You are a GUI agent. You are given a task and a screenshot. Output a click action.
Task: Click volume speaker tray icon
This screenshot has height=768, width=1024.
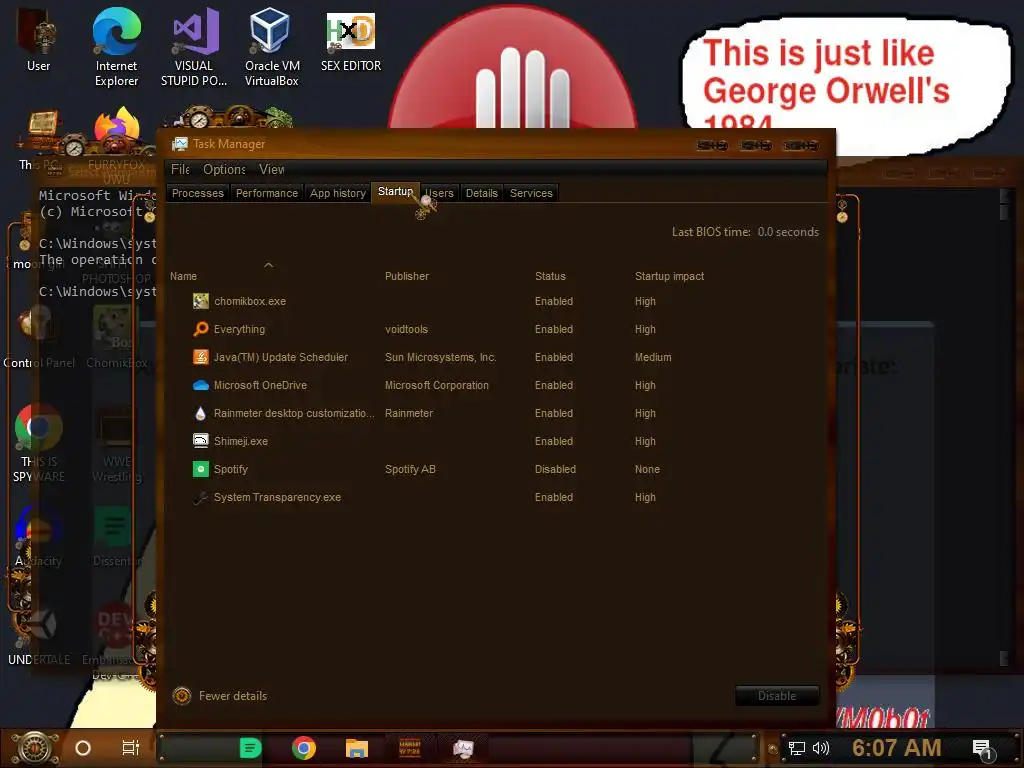tap(820, 748)
